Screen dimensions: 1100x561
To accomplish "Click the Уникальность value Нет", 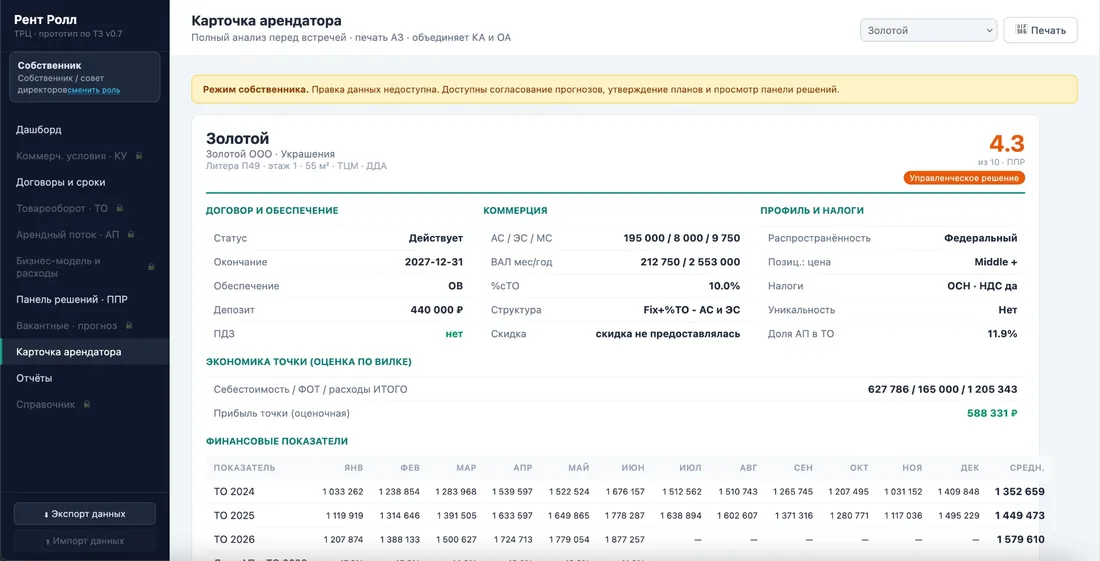I will [1008, 310].
